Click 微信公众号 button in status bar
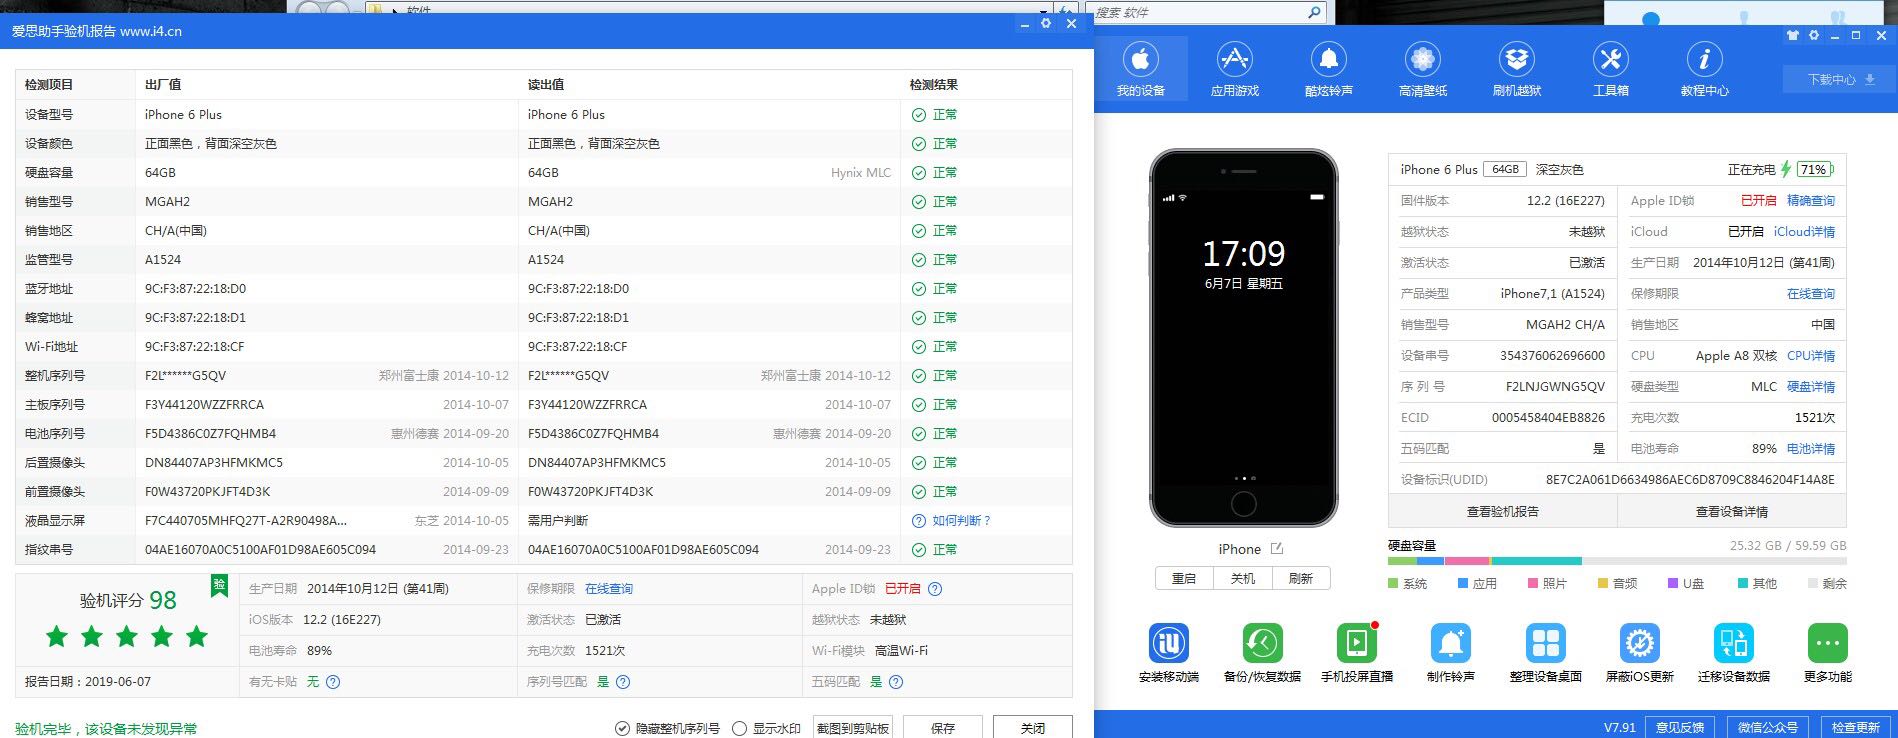This screenshot has height=738, width=1898. [1767, 727]
